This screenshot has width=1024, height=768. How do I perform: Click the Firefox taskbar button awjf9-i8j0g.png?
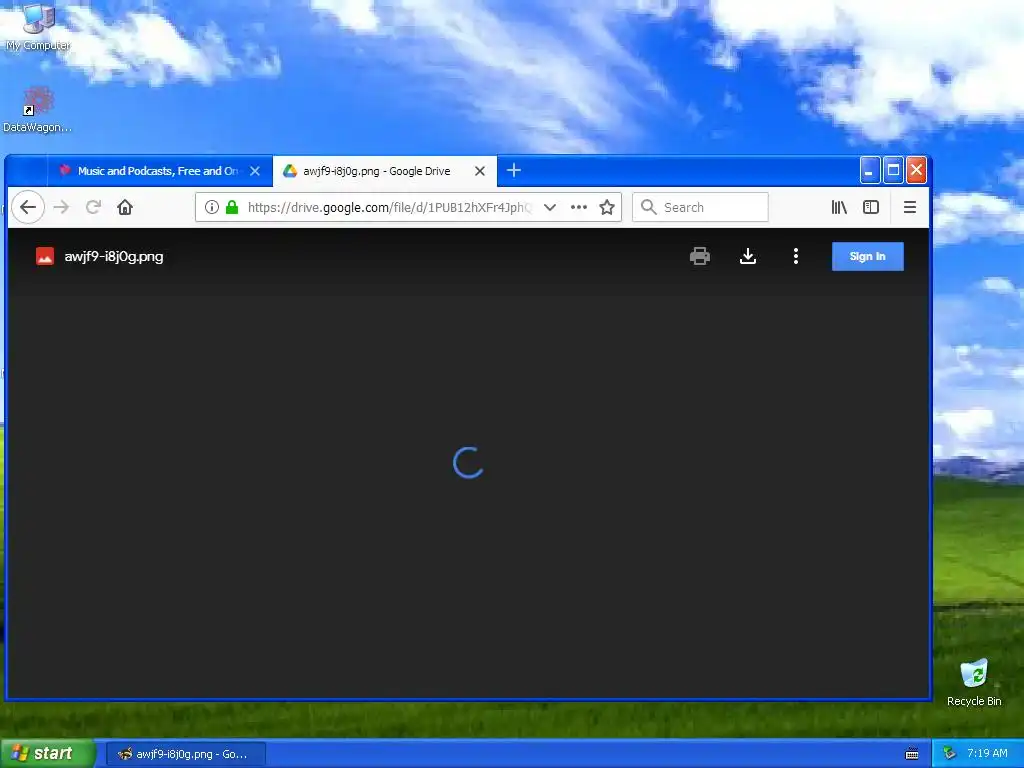point(186,754)
